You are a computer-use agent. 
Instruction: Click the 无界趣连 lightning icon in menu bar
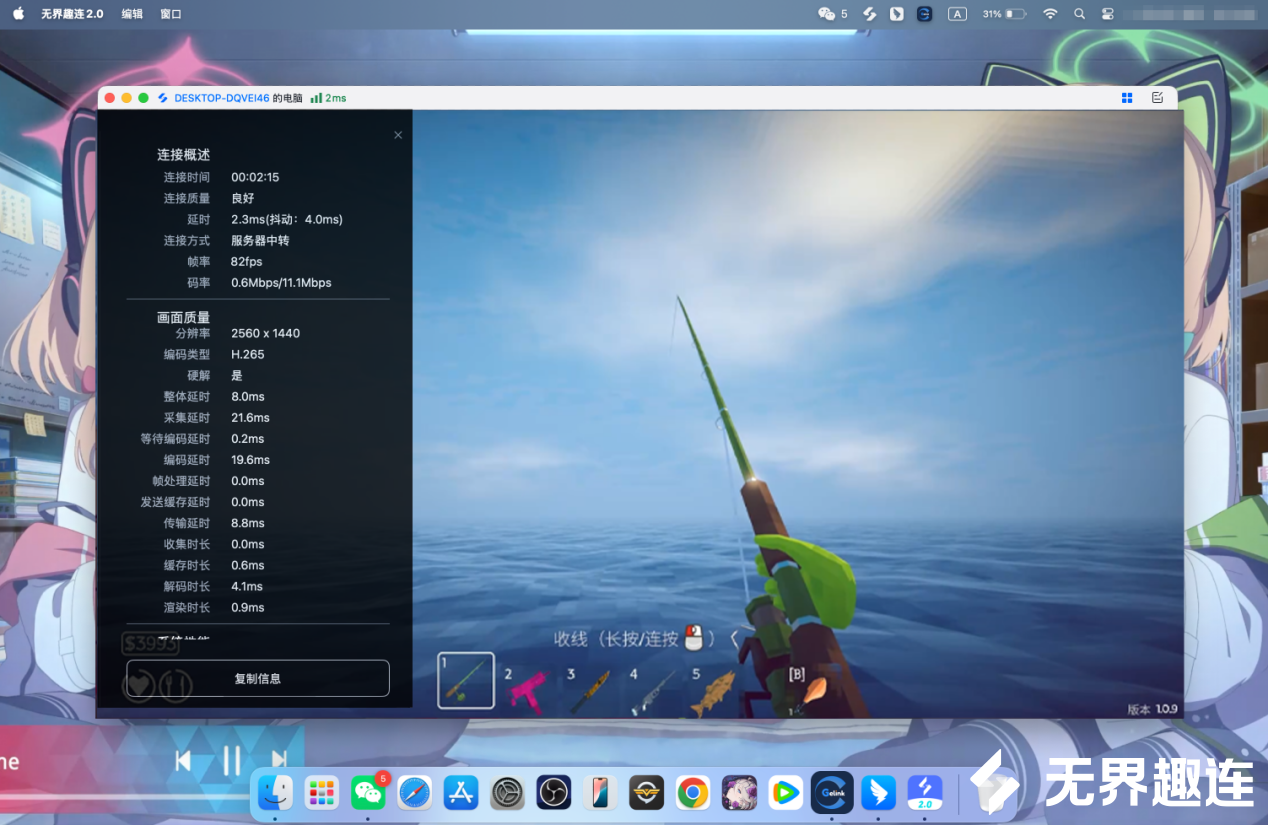(870, 14)
